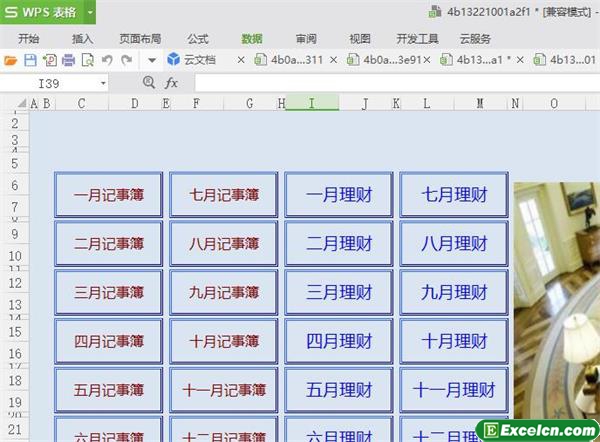Click the 八月理财 button

coord(454,243)
